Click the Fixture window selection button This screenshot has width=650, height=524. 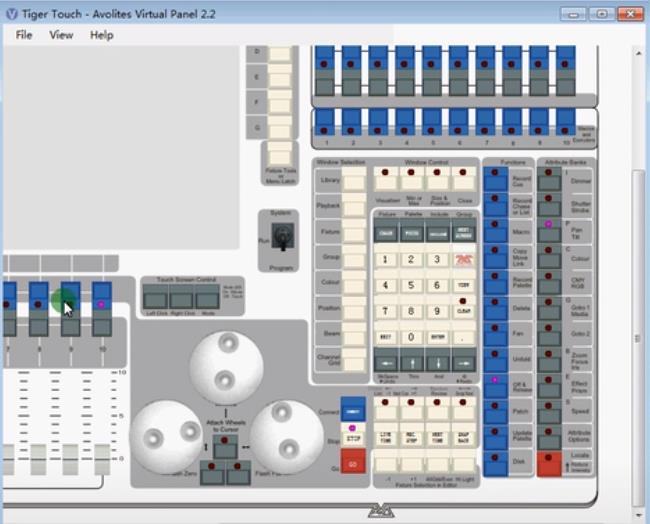(x=354, y=230)
